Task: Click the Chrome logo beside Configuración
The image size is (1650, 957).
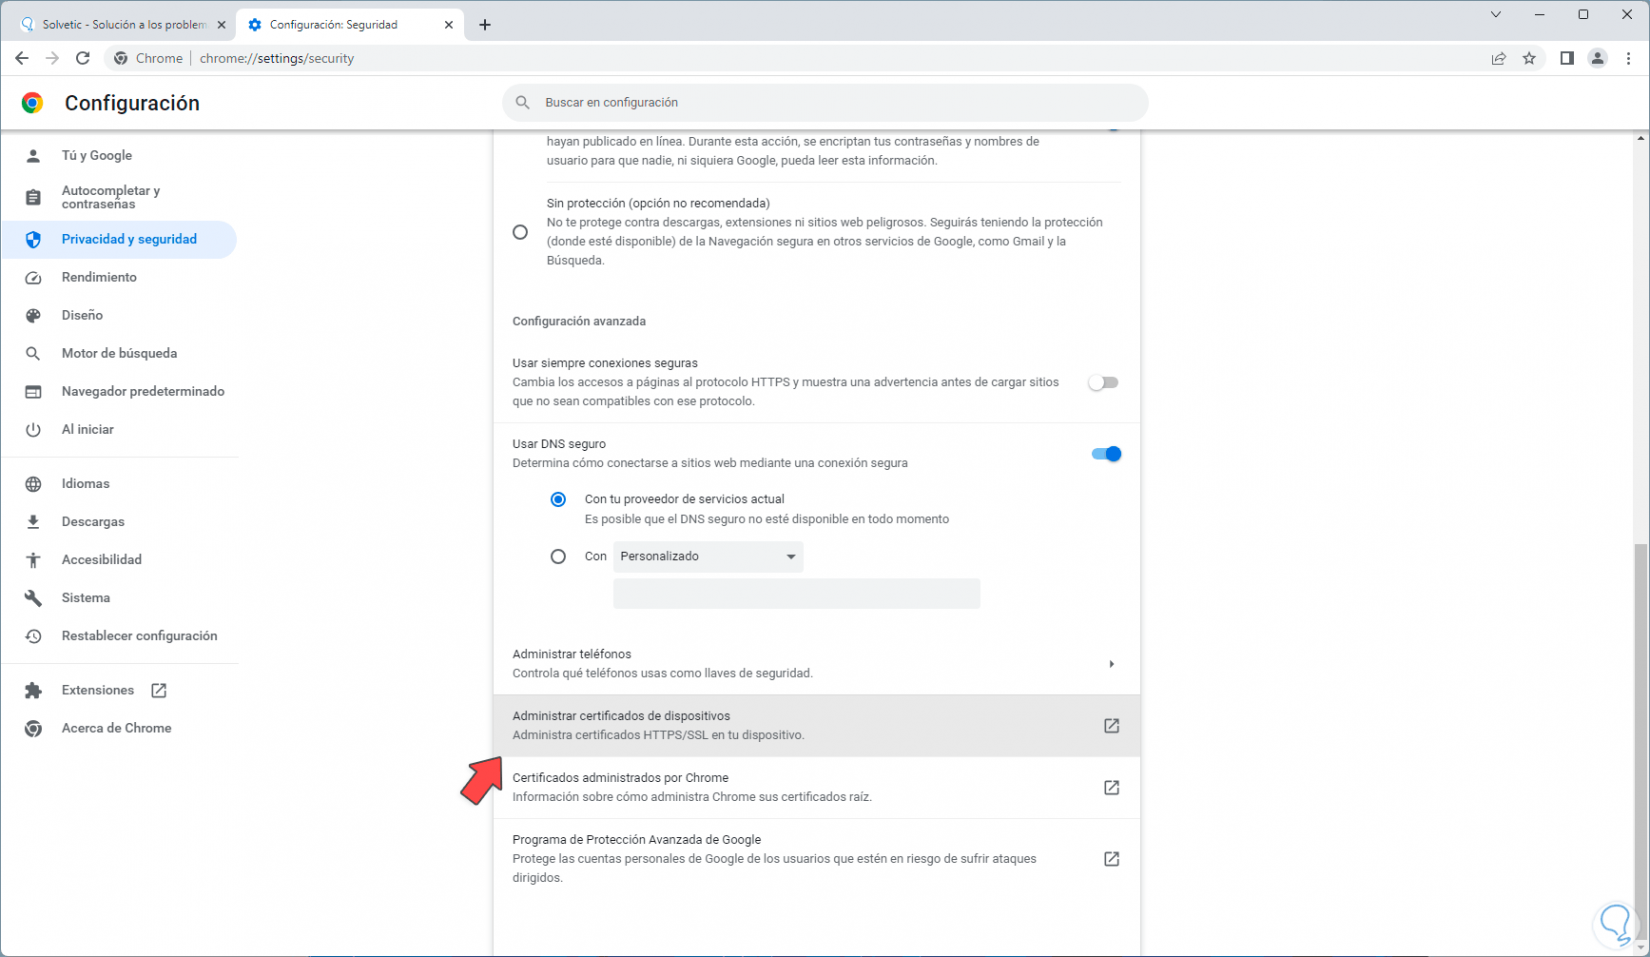Action: coord(32,103)
